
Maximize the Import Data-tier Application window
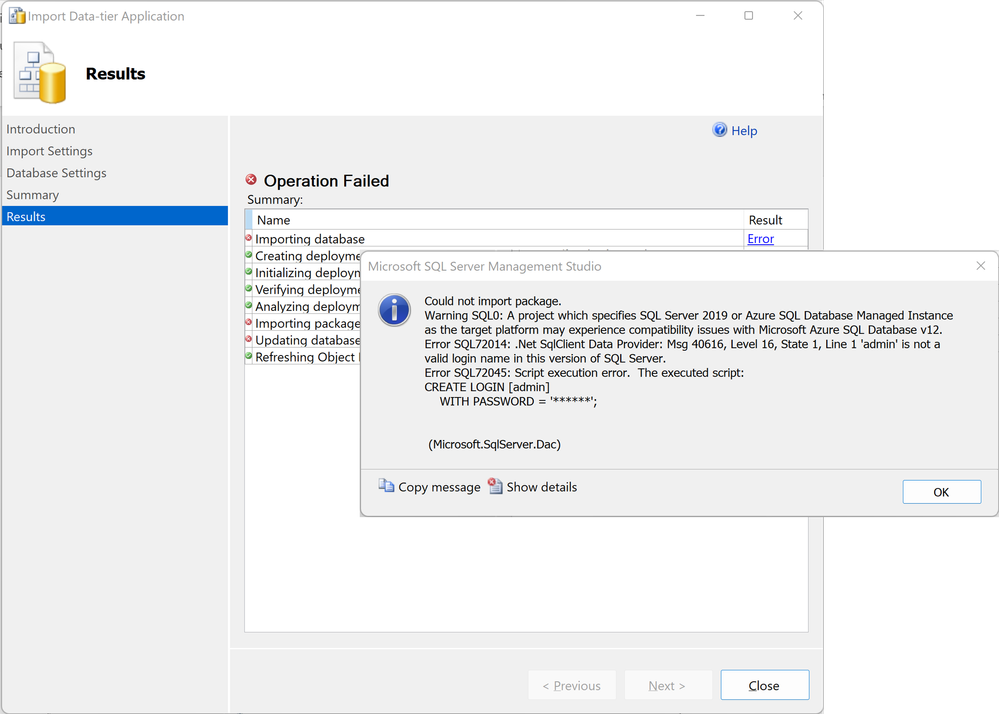749,15
